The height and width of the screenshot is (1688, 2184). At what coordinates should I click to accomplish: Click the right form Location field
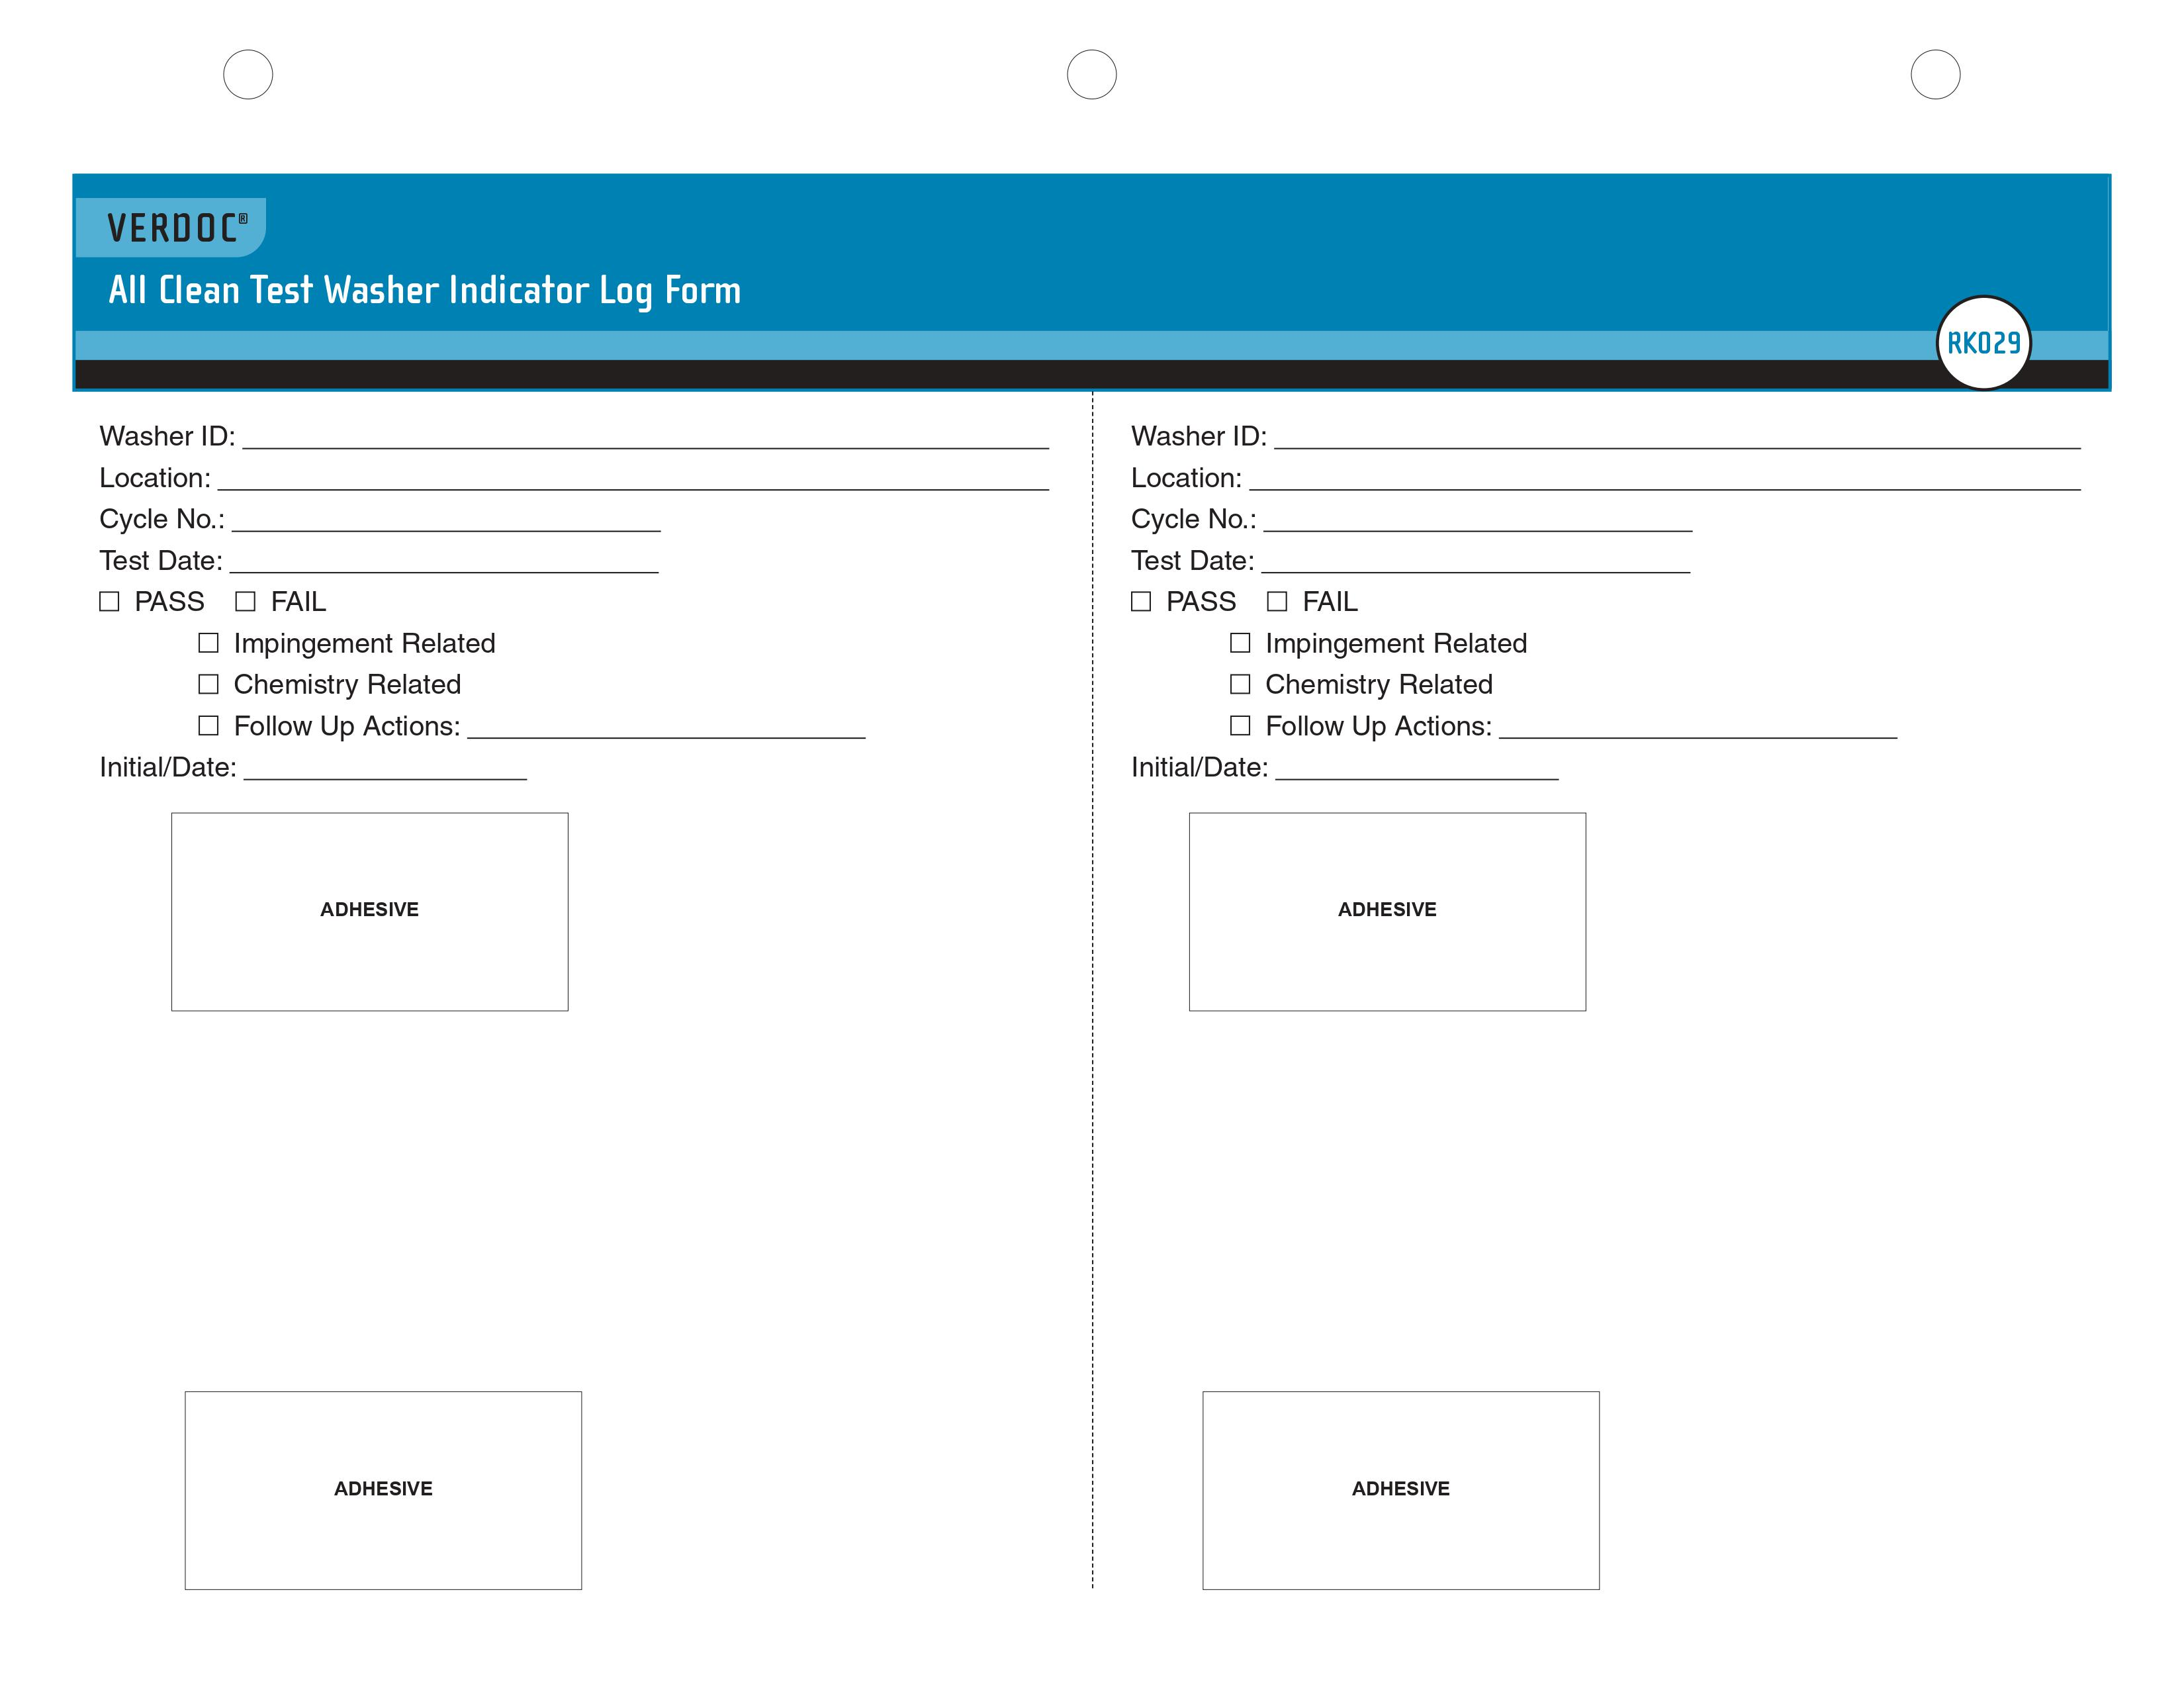click(1665, 477)
